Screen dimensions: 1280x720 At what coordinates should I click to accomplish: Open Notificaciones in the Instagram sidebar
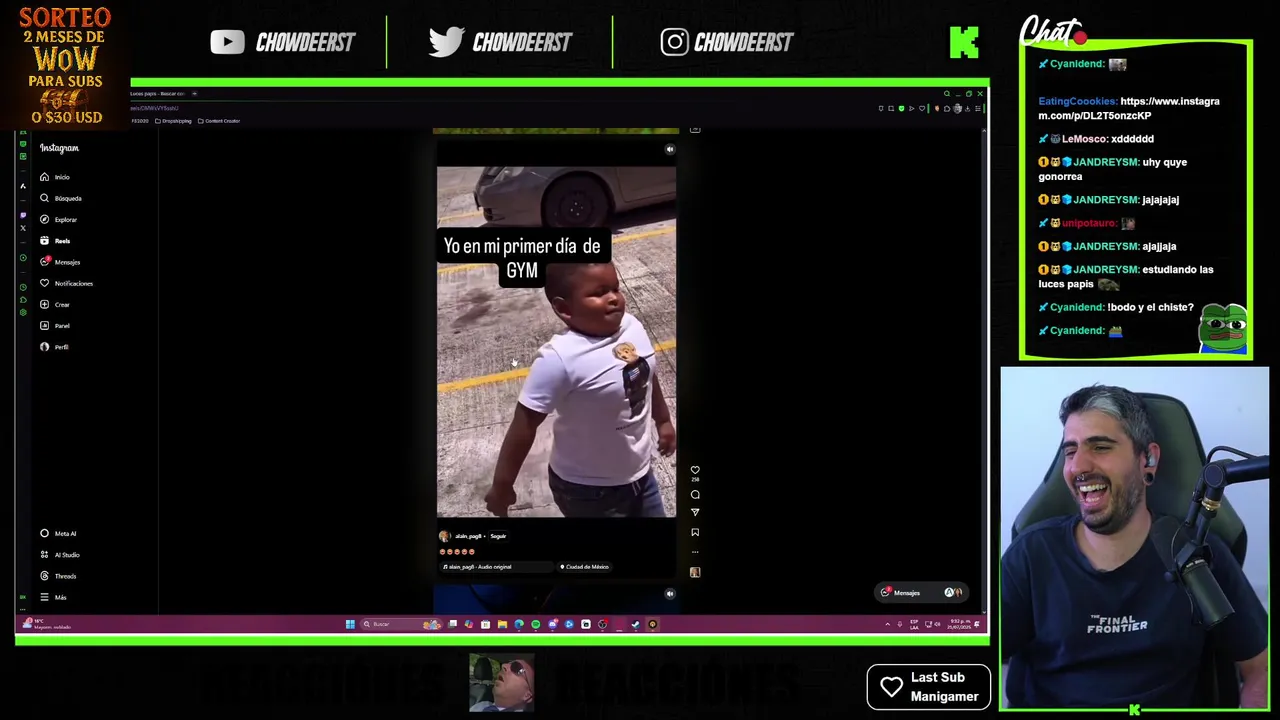[x=66, y=283]
